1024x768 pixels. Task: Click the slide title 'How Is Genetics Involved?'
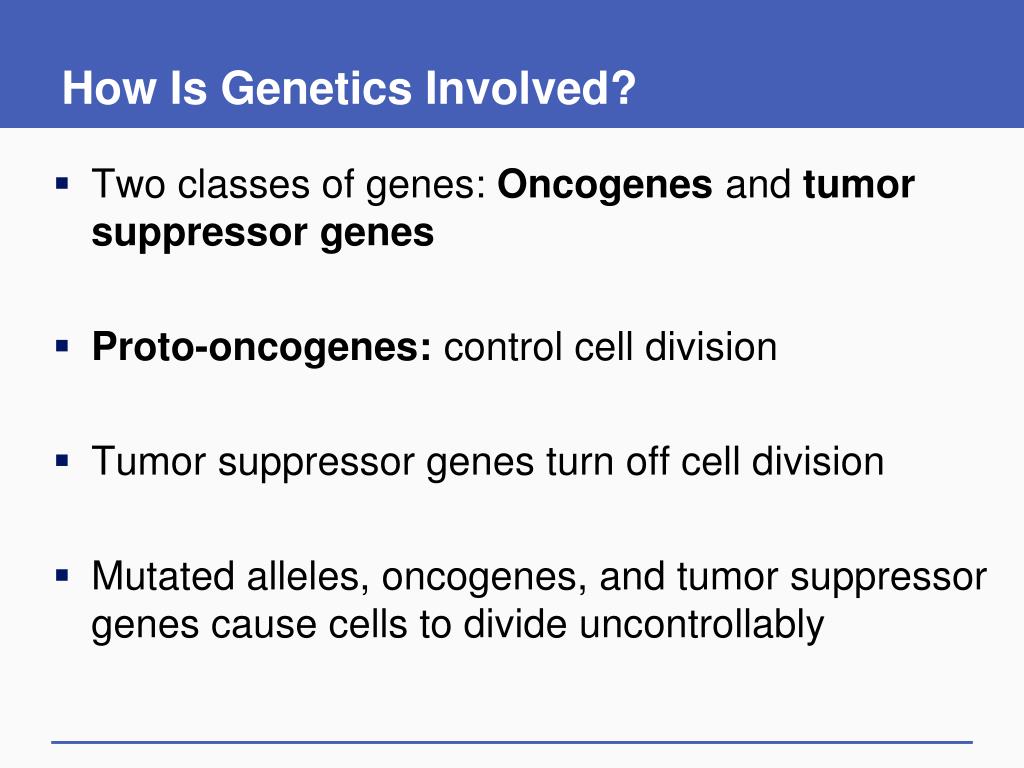[349, 88]
